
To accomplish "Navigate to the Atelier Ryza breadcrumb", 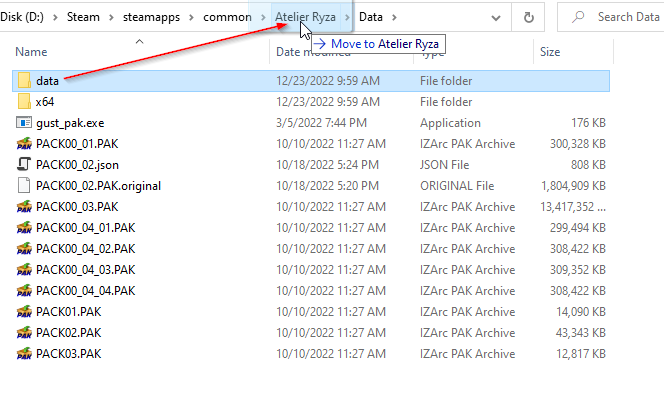I will [305, 17].
